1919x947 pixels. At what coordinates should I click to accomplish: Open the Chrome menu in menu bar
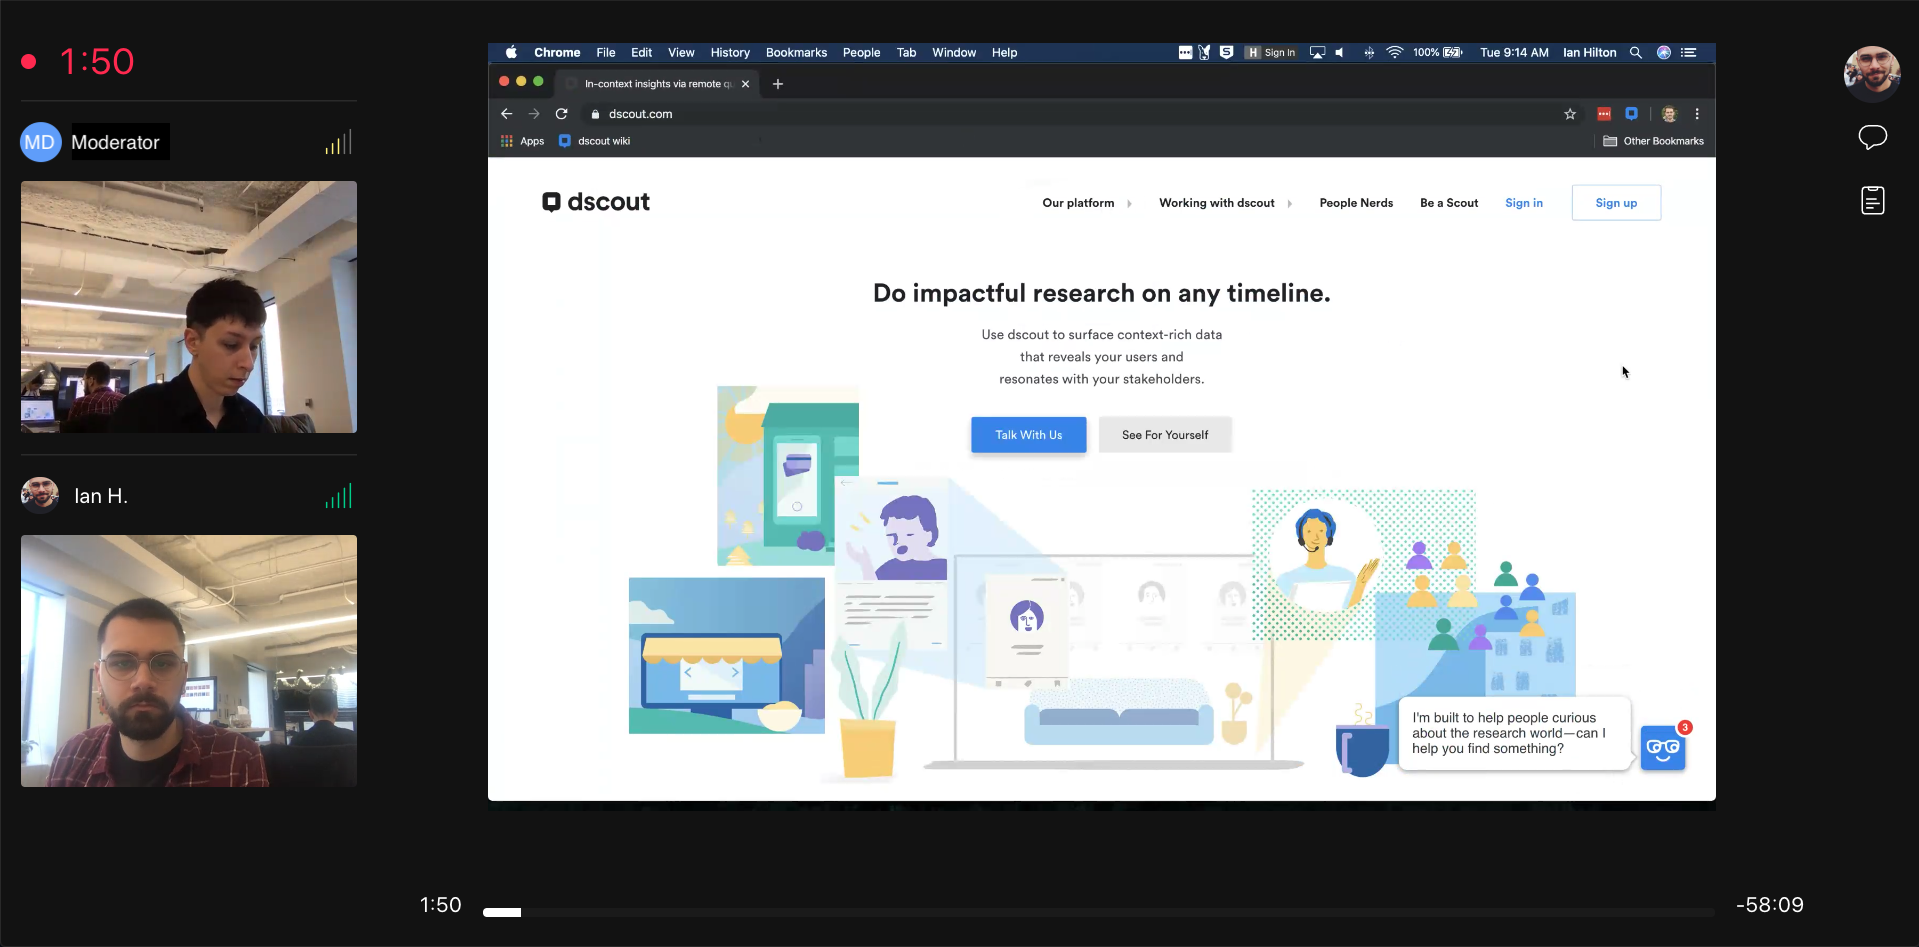(x=557, y=53)
